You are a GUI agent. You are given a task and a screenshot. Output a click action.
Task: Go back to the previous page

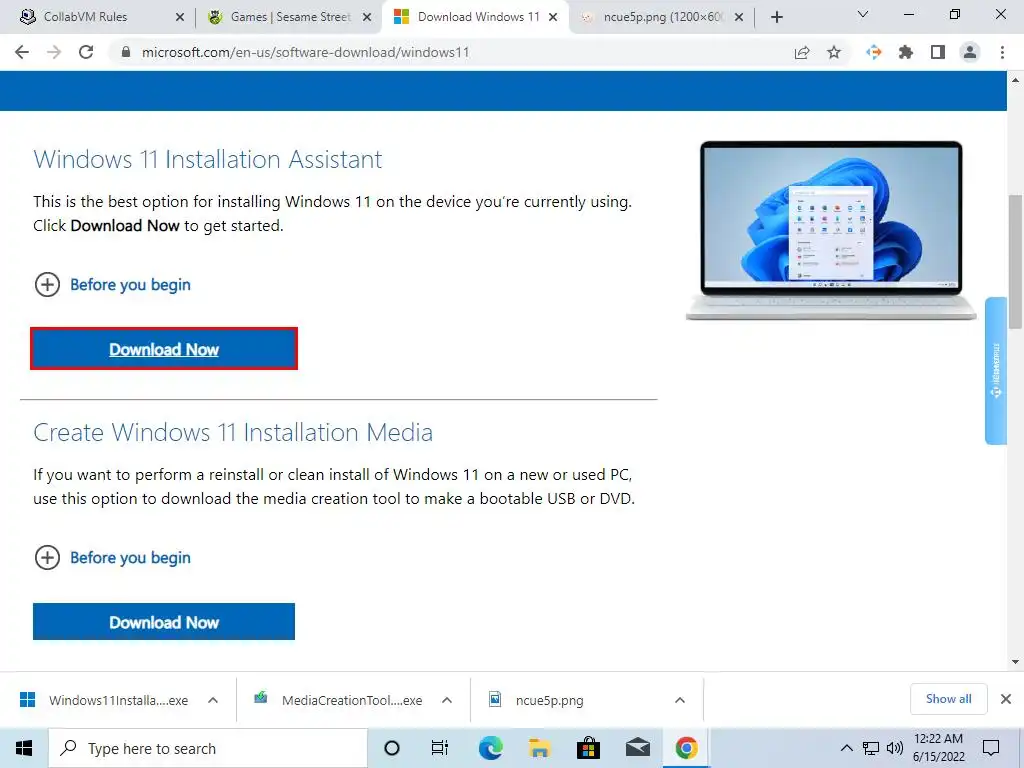click(x=22, y=52)
